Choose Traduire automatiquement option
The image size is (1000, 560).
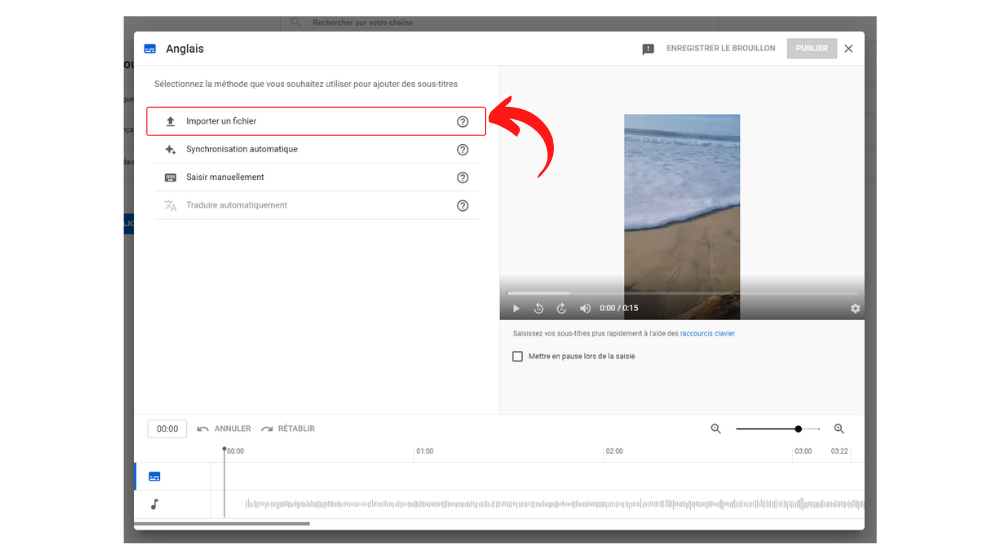click(x=316, y=205)
